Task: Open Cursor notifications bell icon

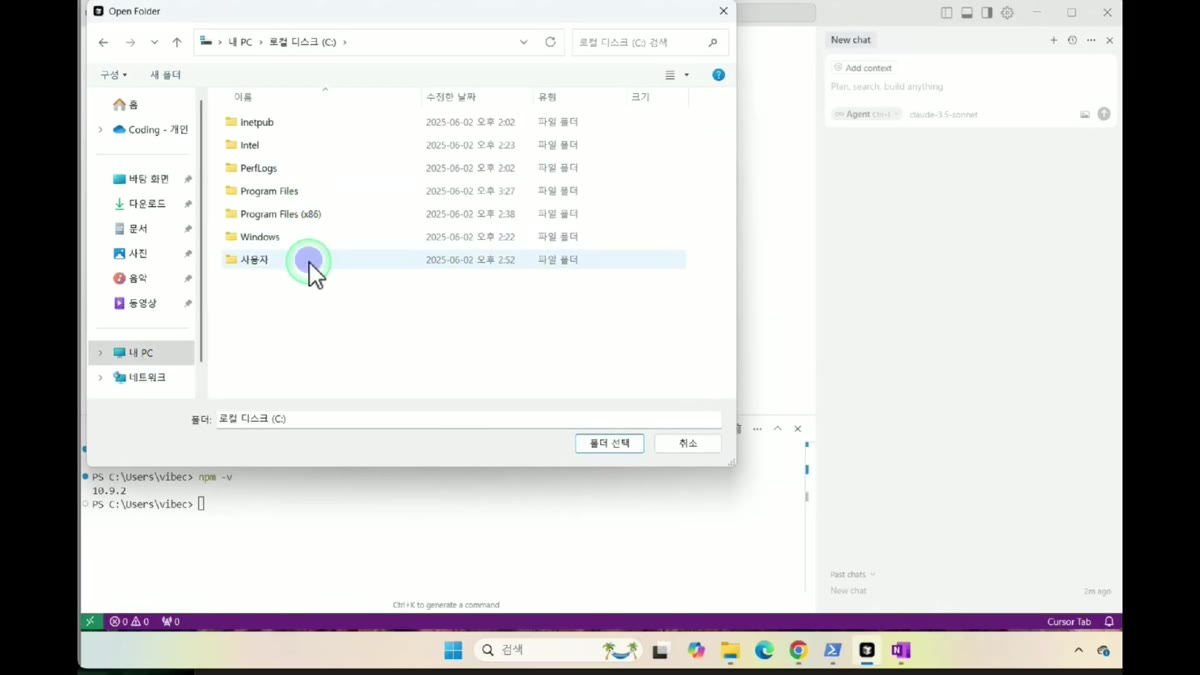Action: coord(1109,622)
